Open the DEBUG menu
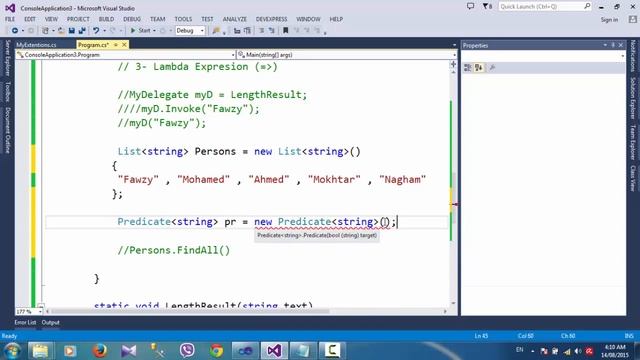640x360 pixels. point(132,19)
